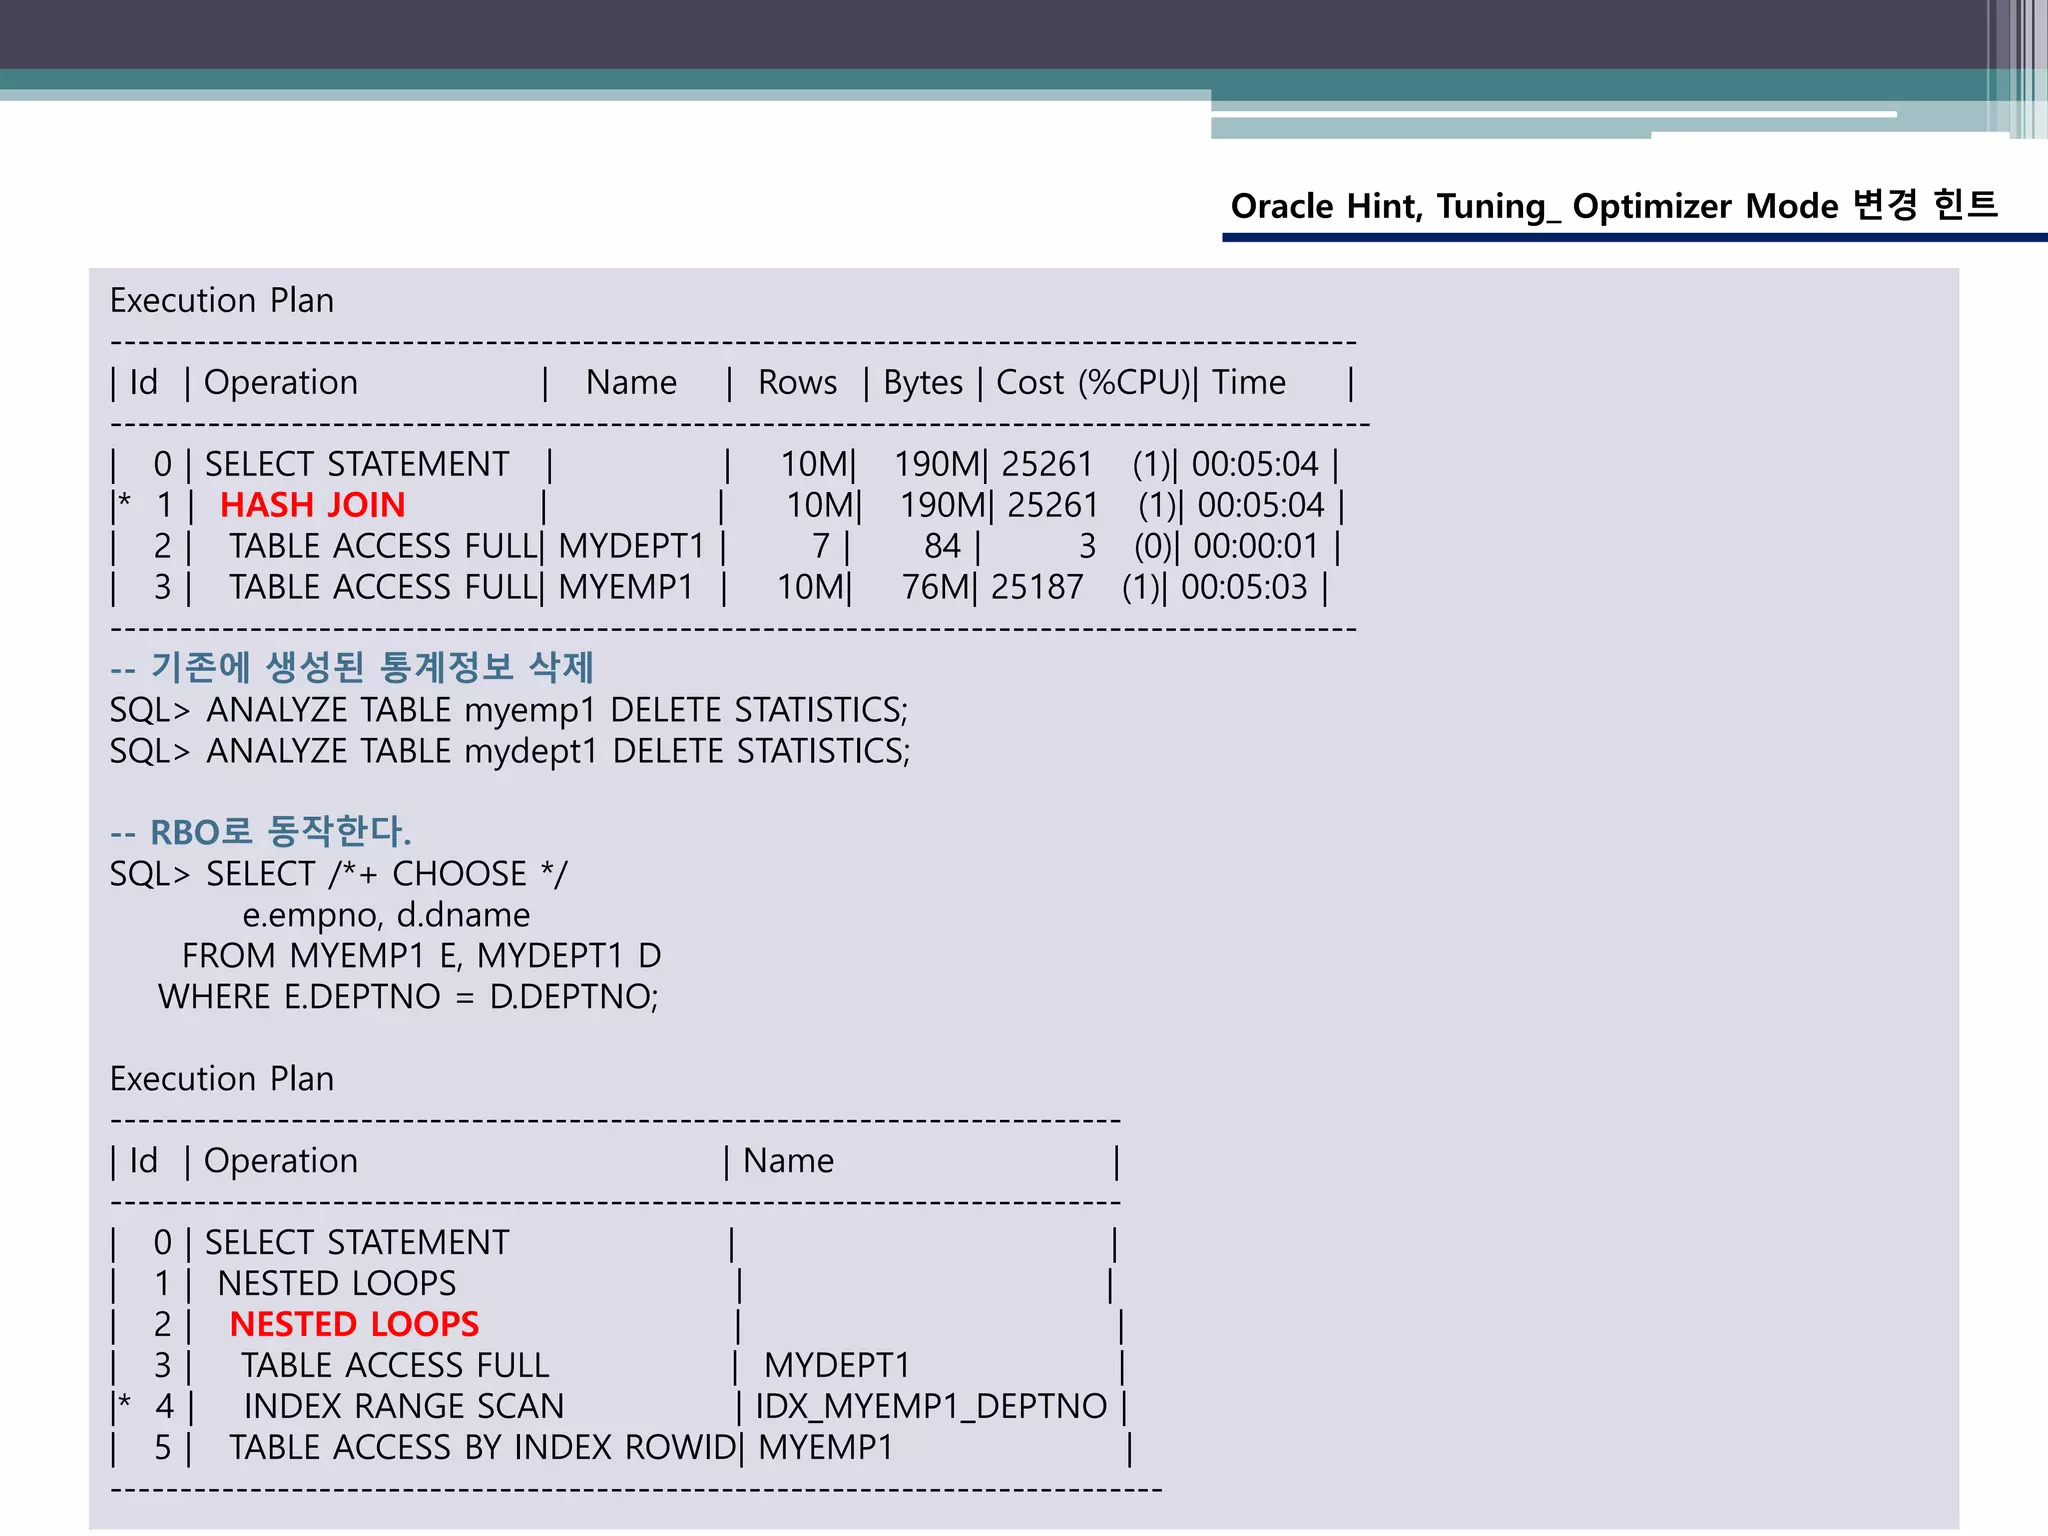Click the 'Operation' header in the second plan
The height and width of the screenshot is (1536, 2048).
[x=281, y=1161]
